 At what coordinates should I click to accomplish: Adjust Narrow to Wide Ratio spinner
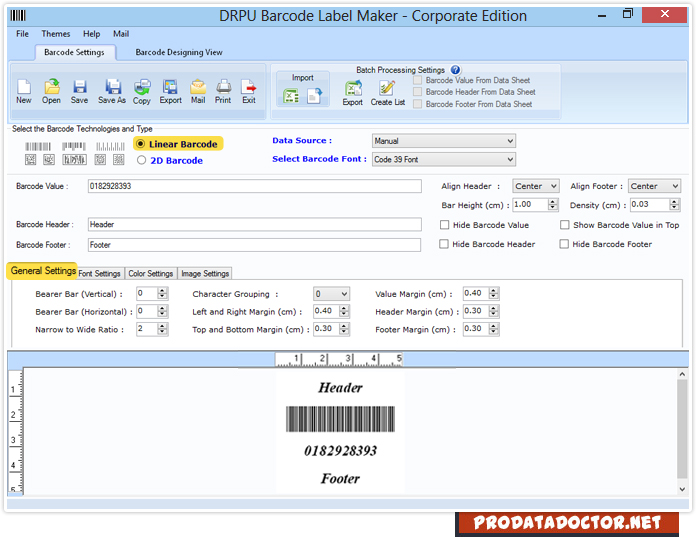pos(162,329)
